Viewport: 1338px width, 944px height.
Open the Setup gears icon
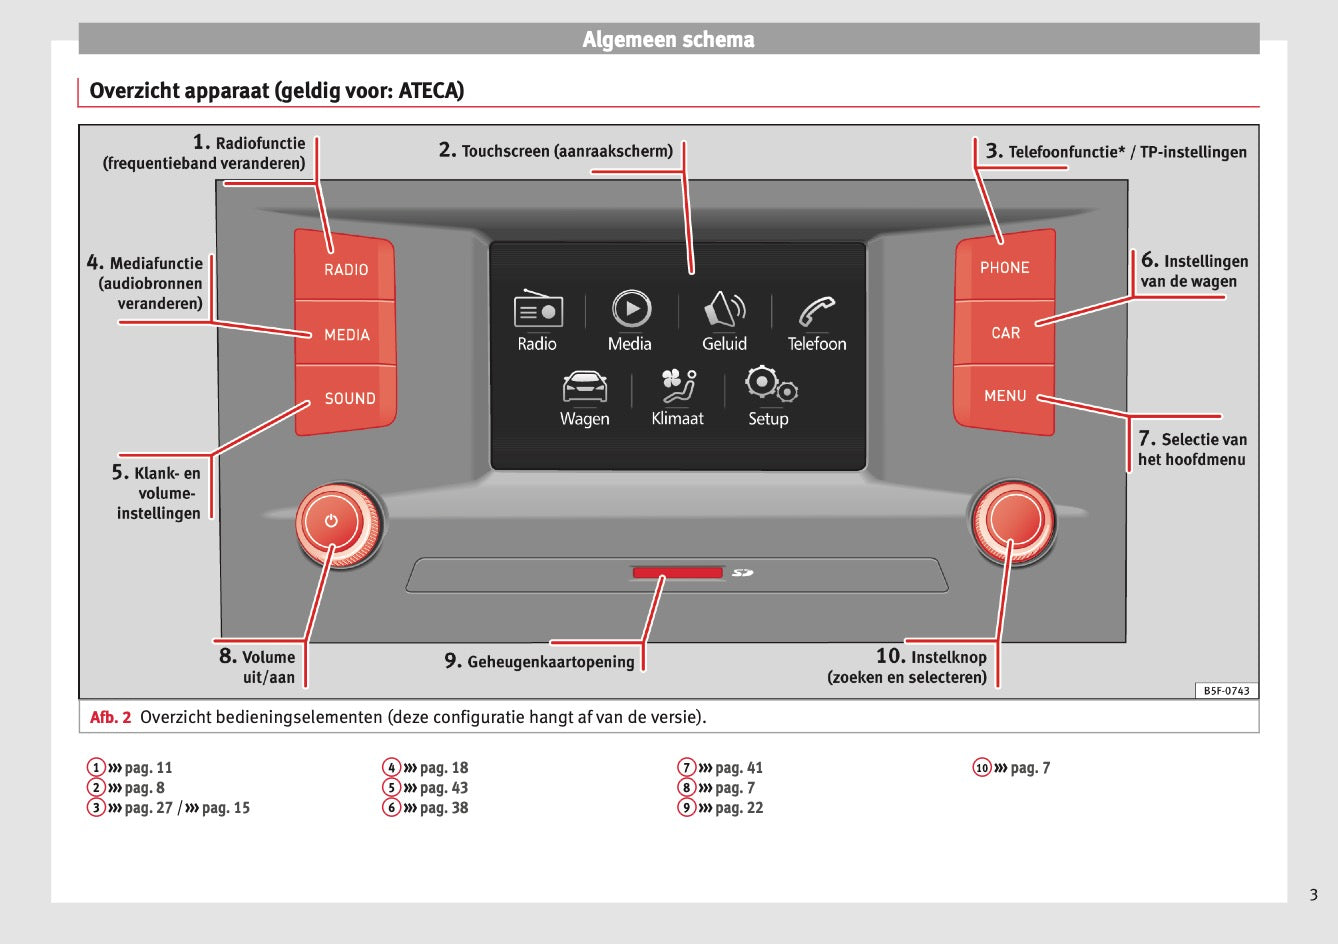(x=769, y=385)
